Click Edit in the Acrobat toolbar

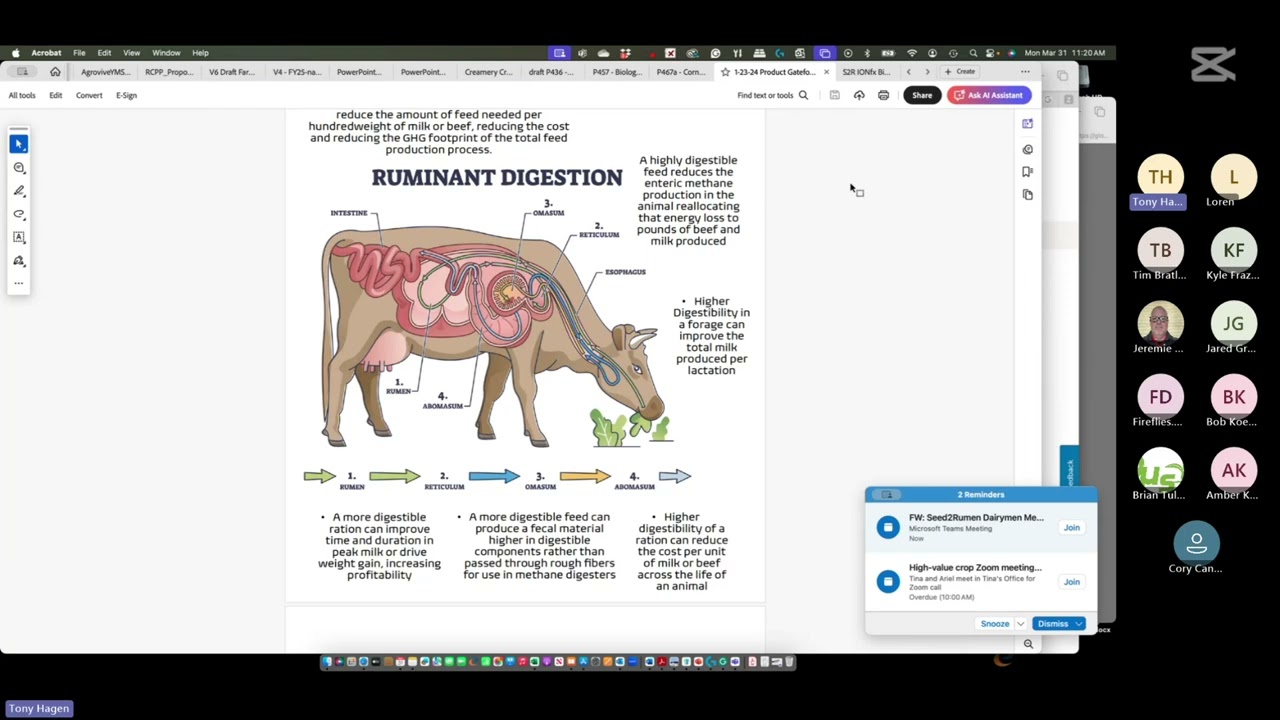[x=56, y=95]
